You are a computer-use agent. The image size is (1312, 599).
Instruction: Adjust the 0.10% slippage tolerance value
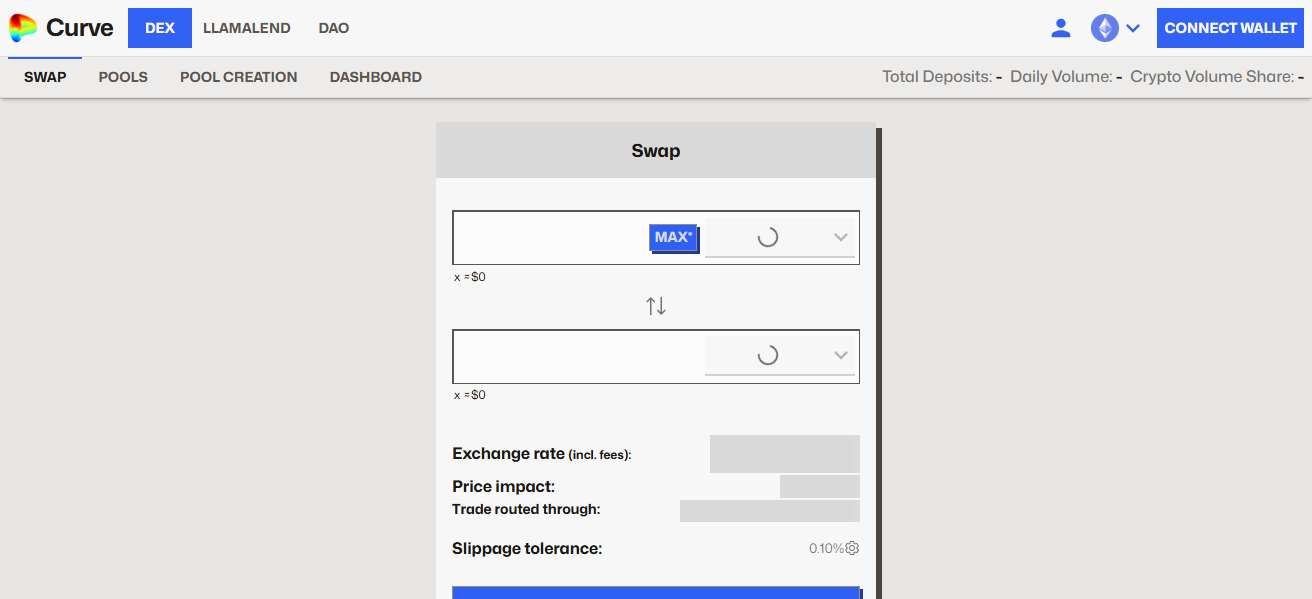point(824,548)
